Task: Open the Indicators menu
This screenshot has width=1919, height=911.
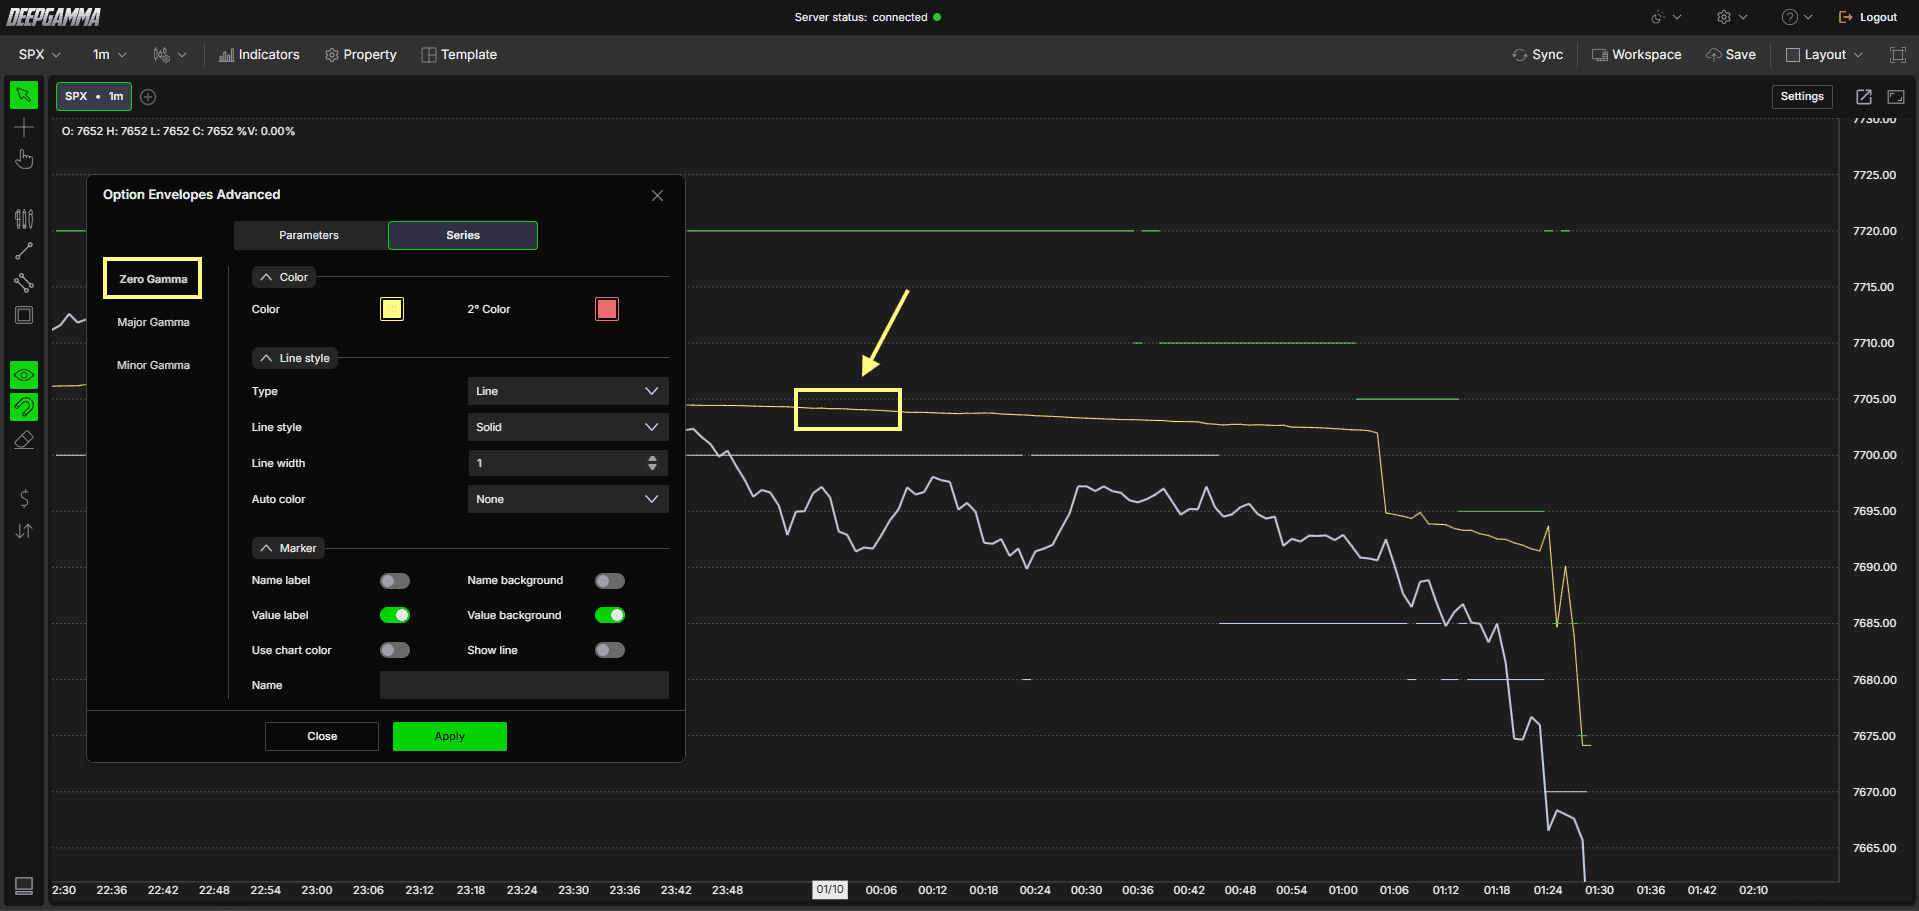Action: (x=259, y=55)
